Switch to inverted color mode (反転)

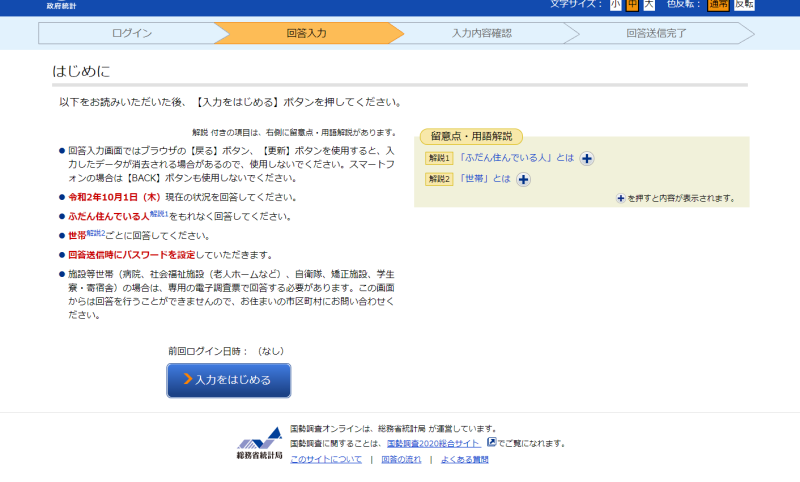click(x=744, y=5)
